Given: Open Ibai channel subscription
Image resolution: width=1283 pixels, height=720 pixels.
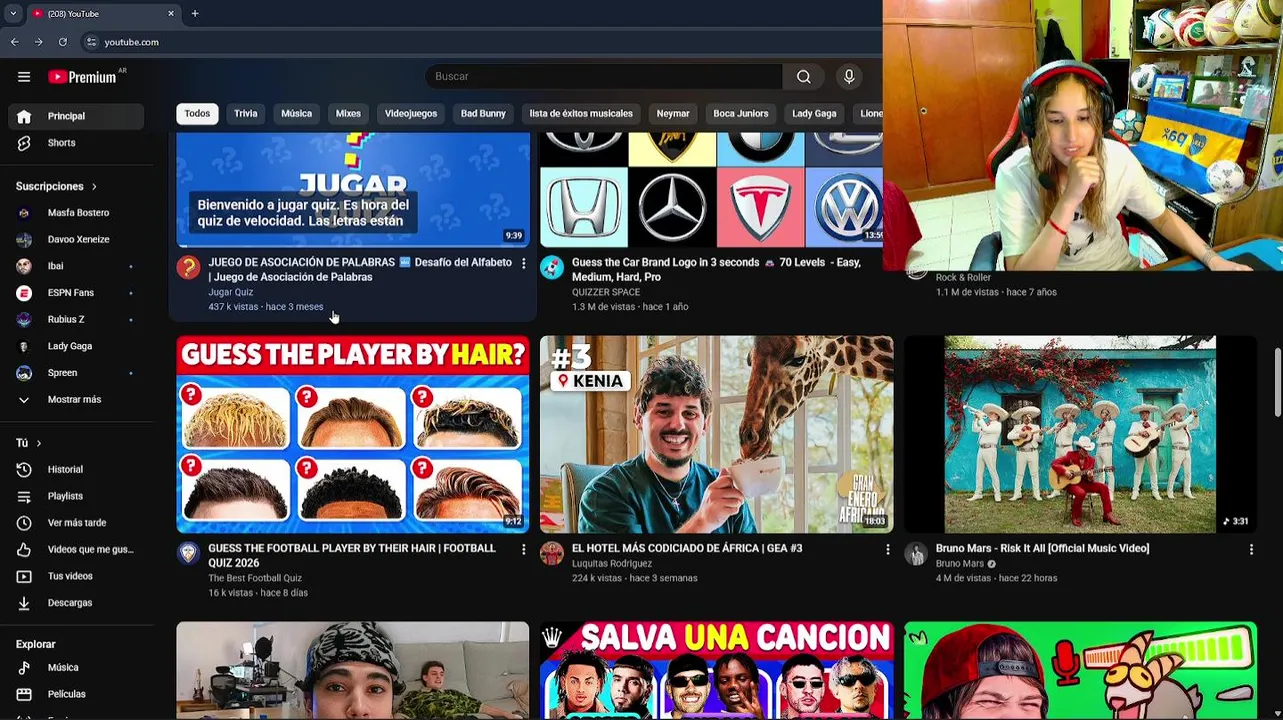Looking at the screenshot, I should pyautogui.click(x=76, y=266).
